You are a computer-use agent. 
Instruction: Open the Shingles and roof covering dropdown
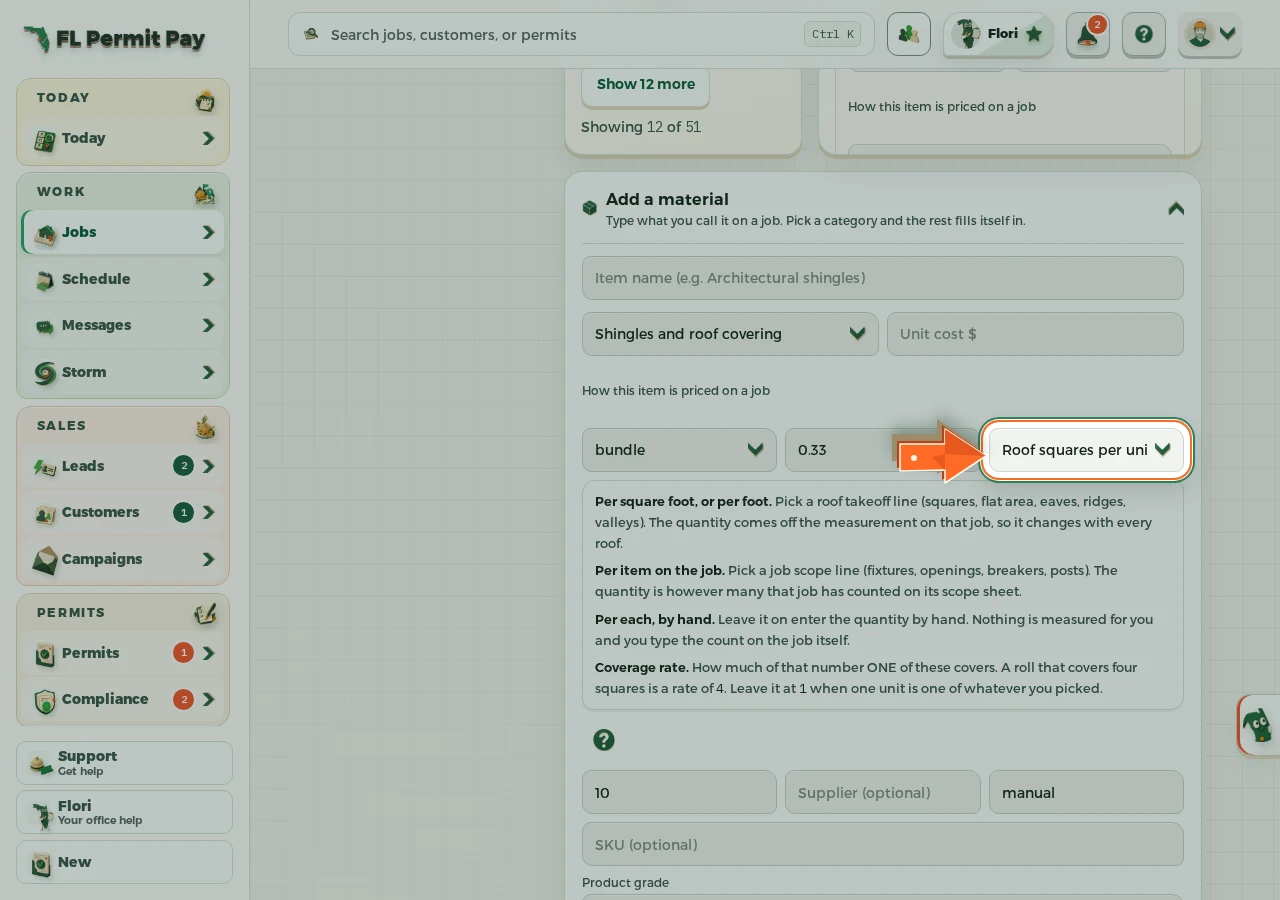pyautogui.click(x=730, y=334)
